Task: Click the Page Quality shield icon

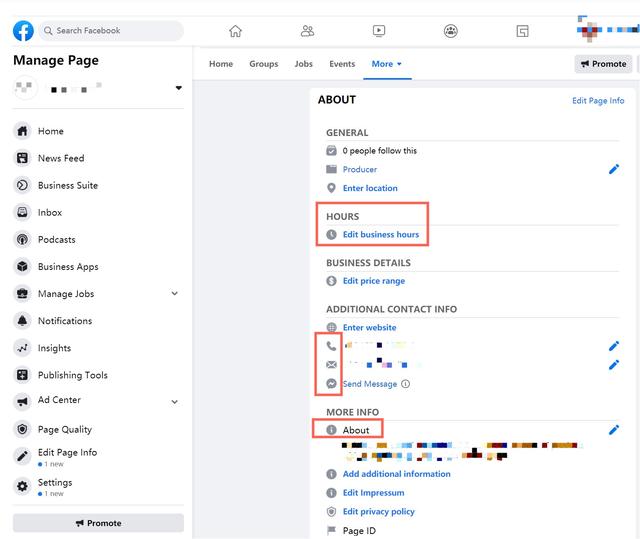Action: [x=22, y=429]
